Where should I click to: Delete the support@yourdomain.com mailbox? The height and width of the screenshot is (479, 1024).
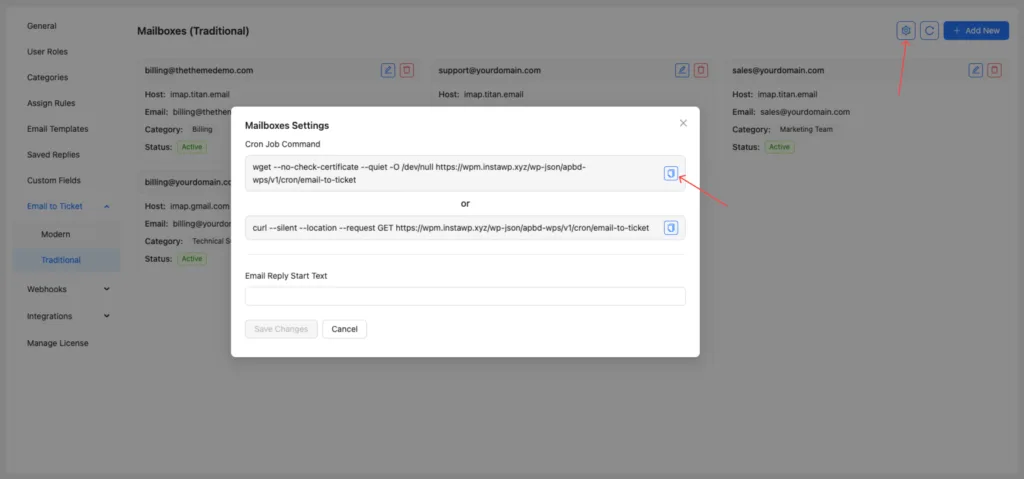[x=701, y=70]
